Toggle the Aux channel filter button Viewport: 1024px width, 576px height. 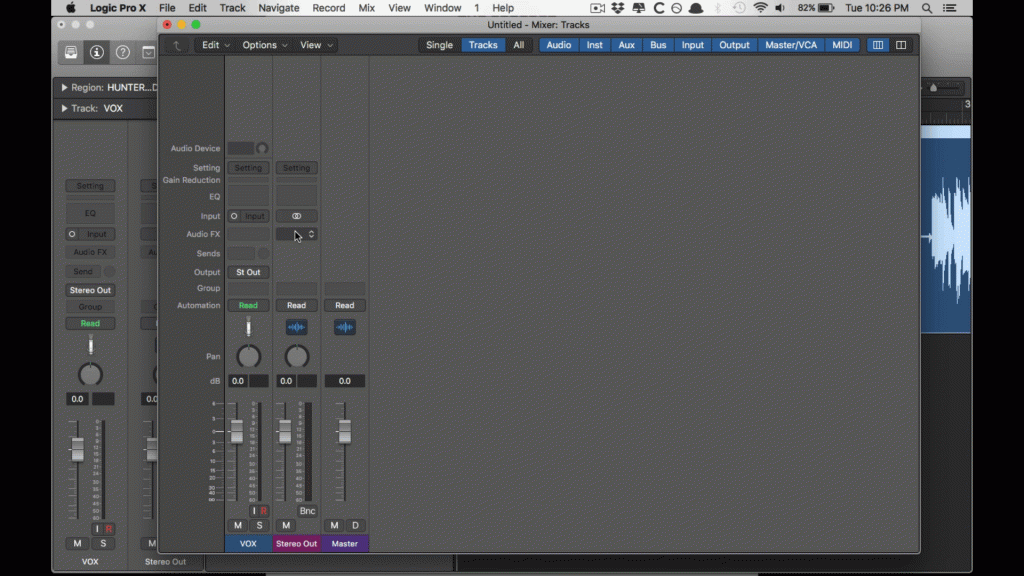point(626,45)
